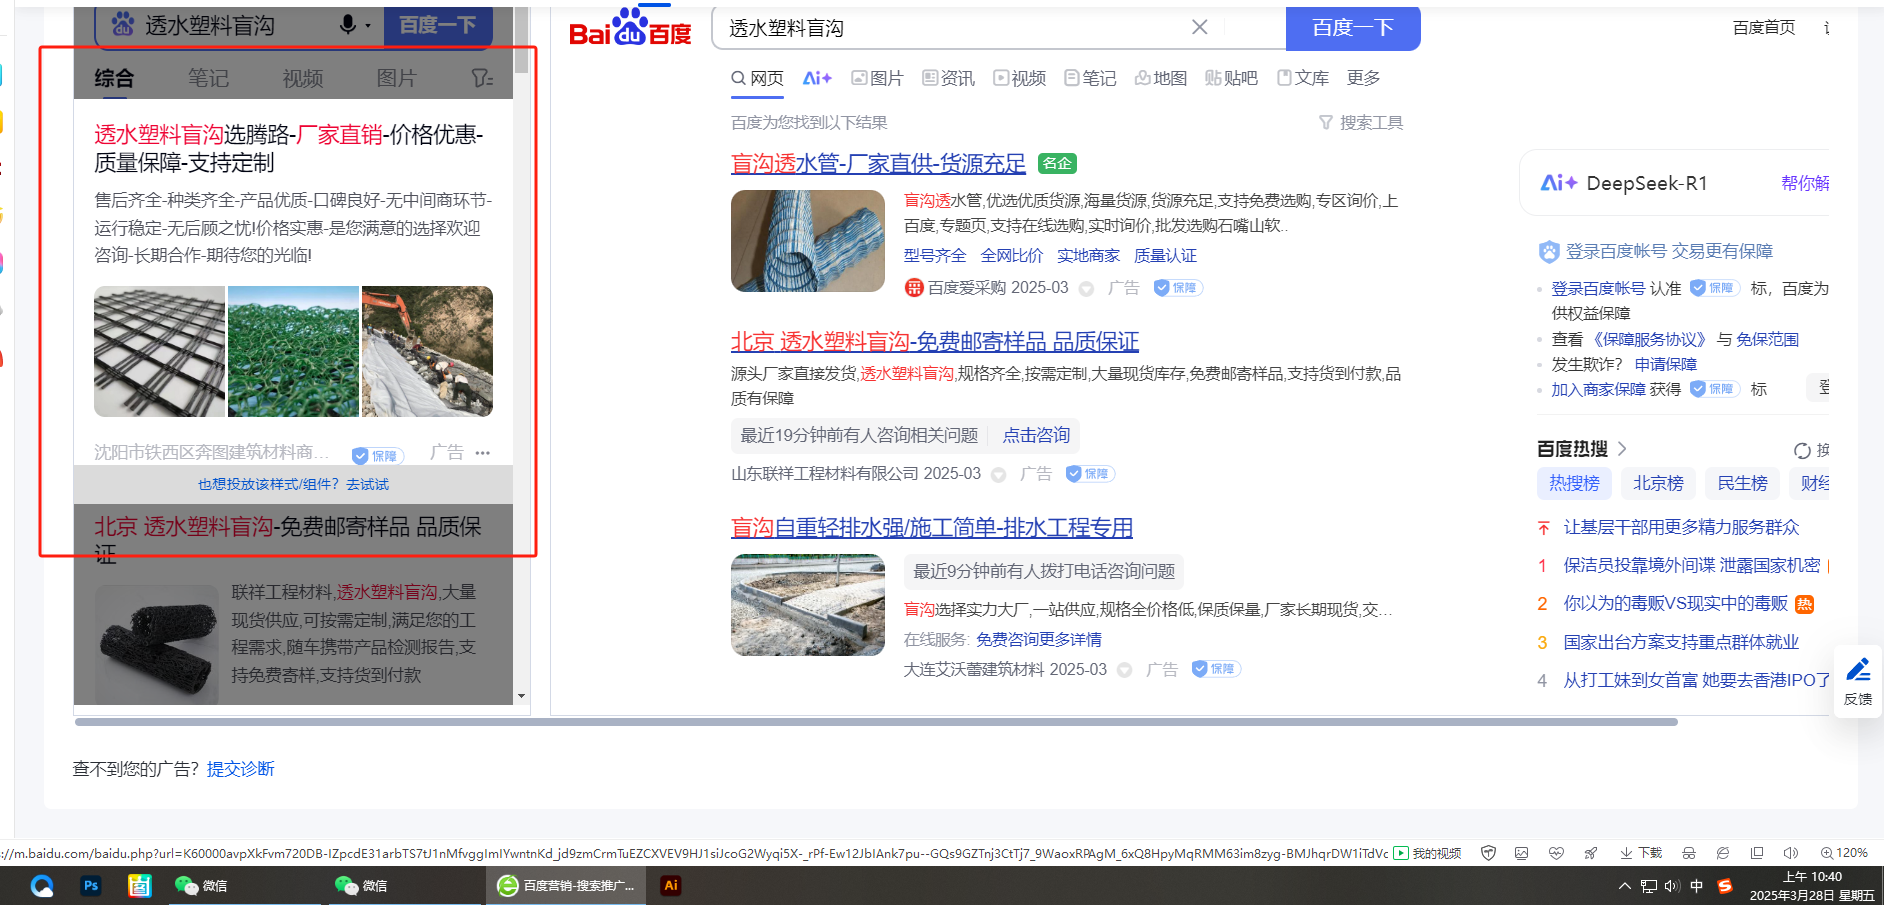Expand 搜索工具 filter options

pos(1361,122)
